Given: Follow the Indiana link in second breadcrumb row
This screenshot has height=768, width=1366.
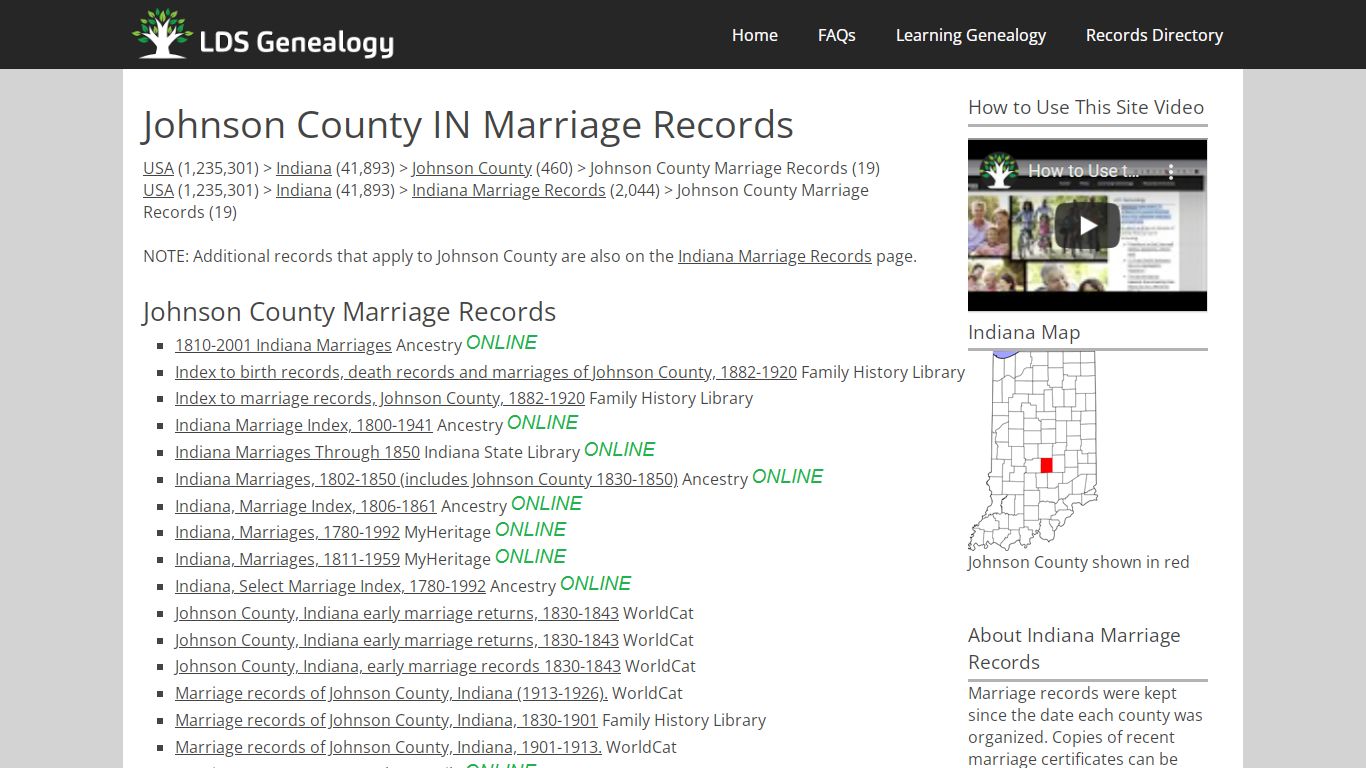Looking at the screenshot, I should tap(303, 190).
